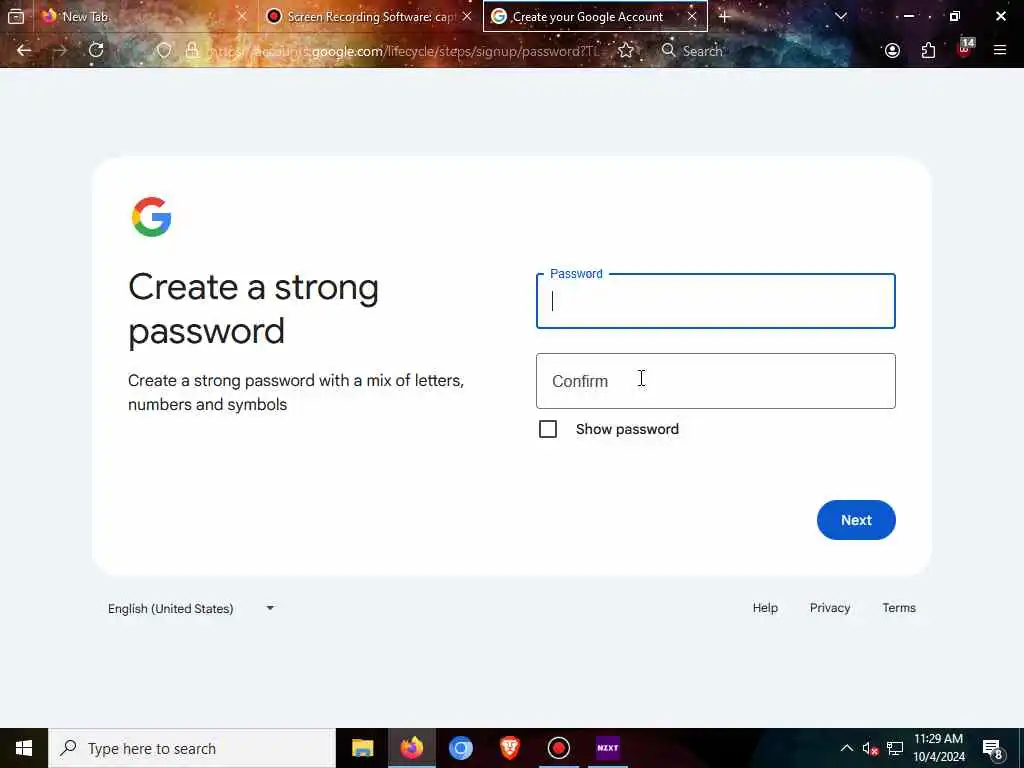
Task: Click the Next button
Action: [856, 520]
